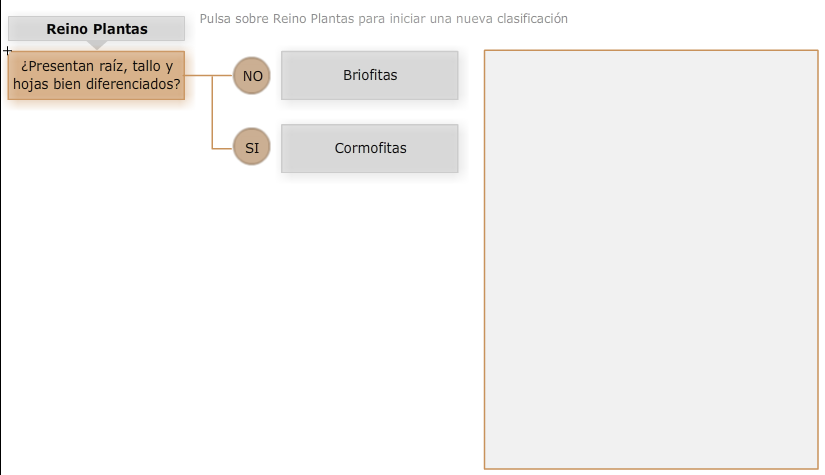Viewport: 825px width, 475px height.
Task: Open the Briofitas classification box
Action: pyautogui.click(x=369, y=75)
